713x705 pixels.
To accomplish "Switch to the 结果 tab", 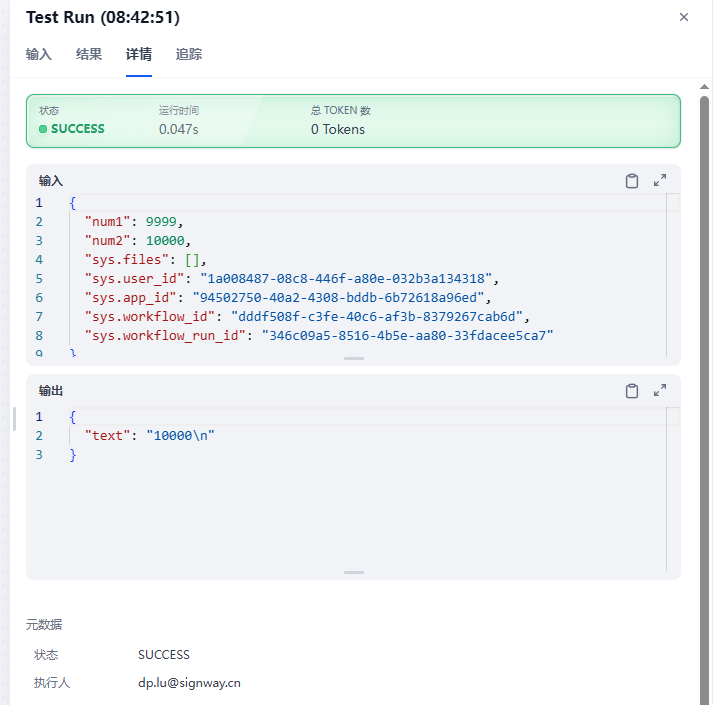I will coord(89,55).
